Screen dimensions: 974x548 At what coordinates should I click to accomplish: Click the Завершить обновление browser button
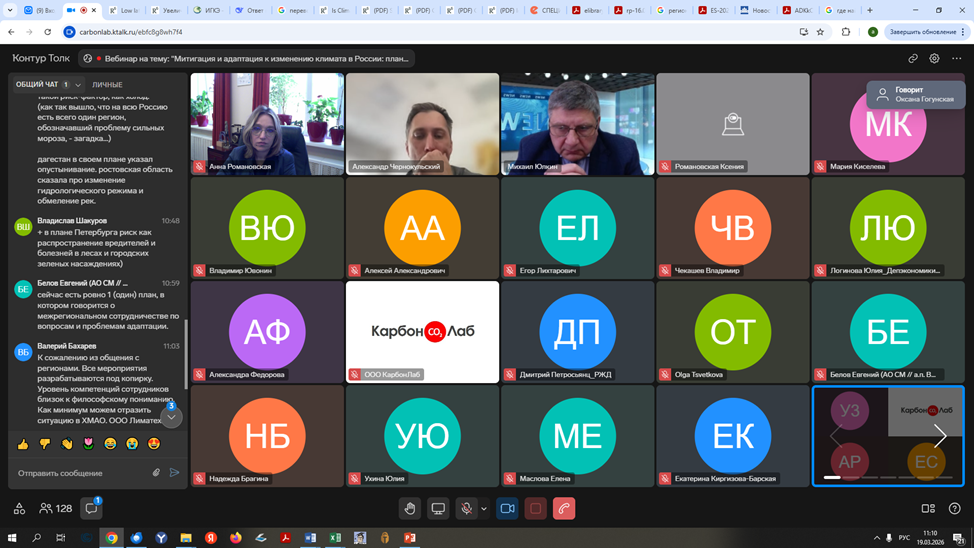922,32
